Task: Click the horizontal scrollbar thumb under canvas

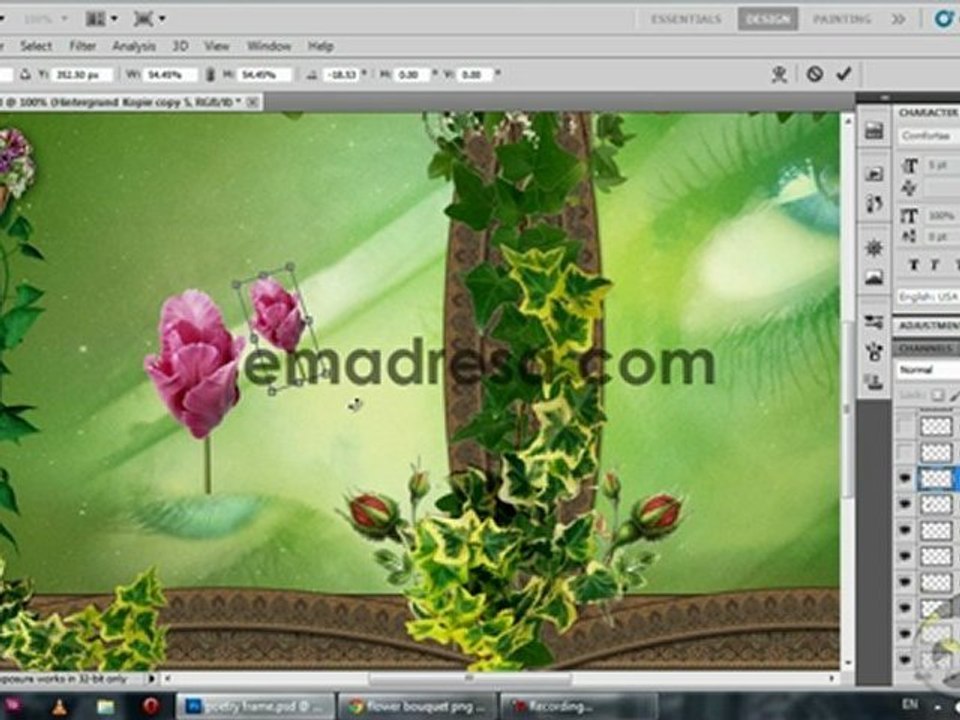Action: [x=470, y=678]
